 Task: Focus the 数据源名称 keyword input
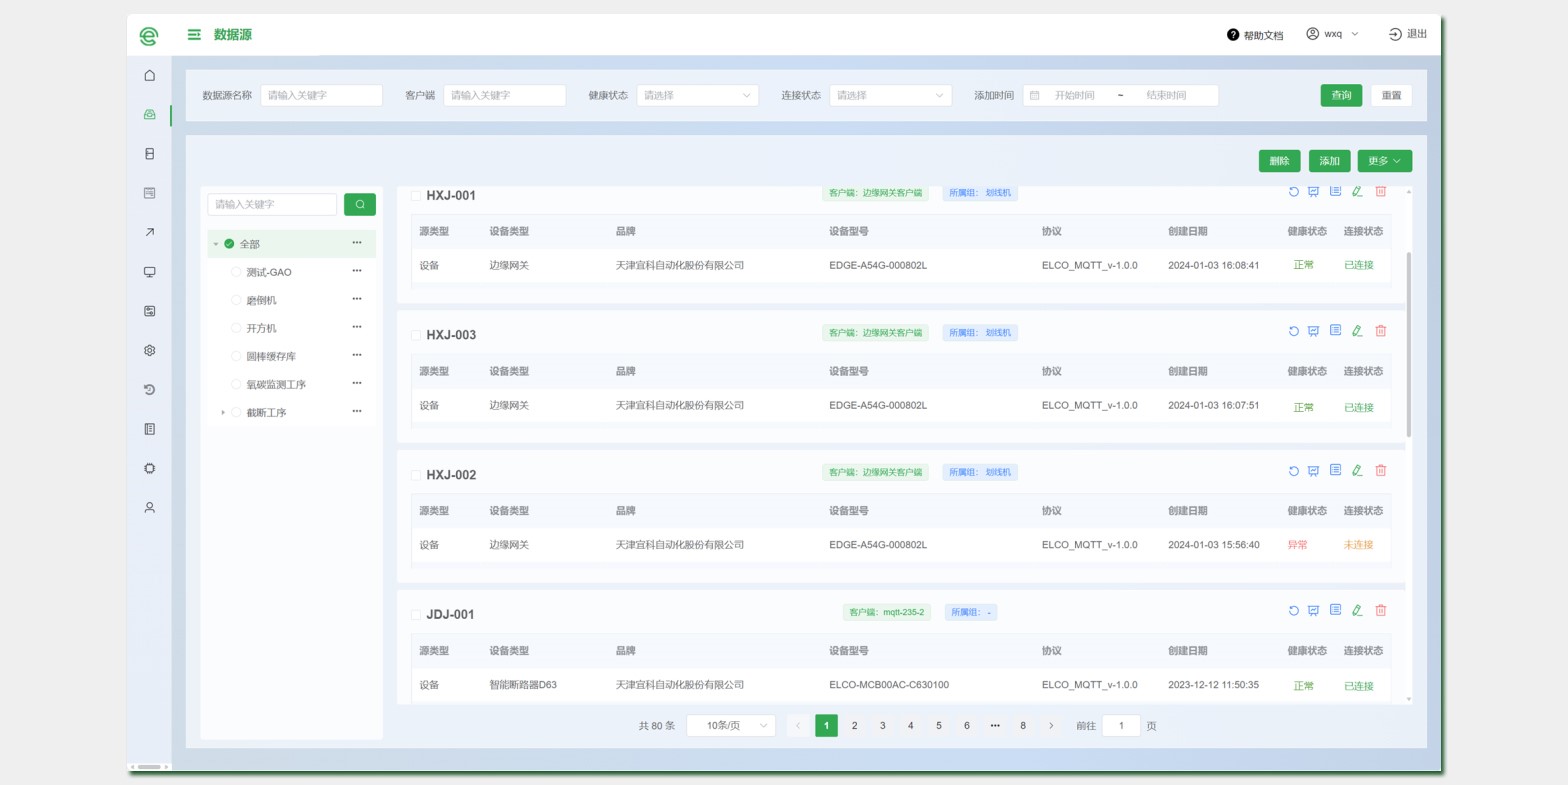point(321,95)
